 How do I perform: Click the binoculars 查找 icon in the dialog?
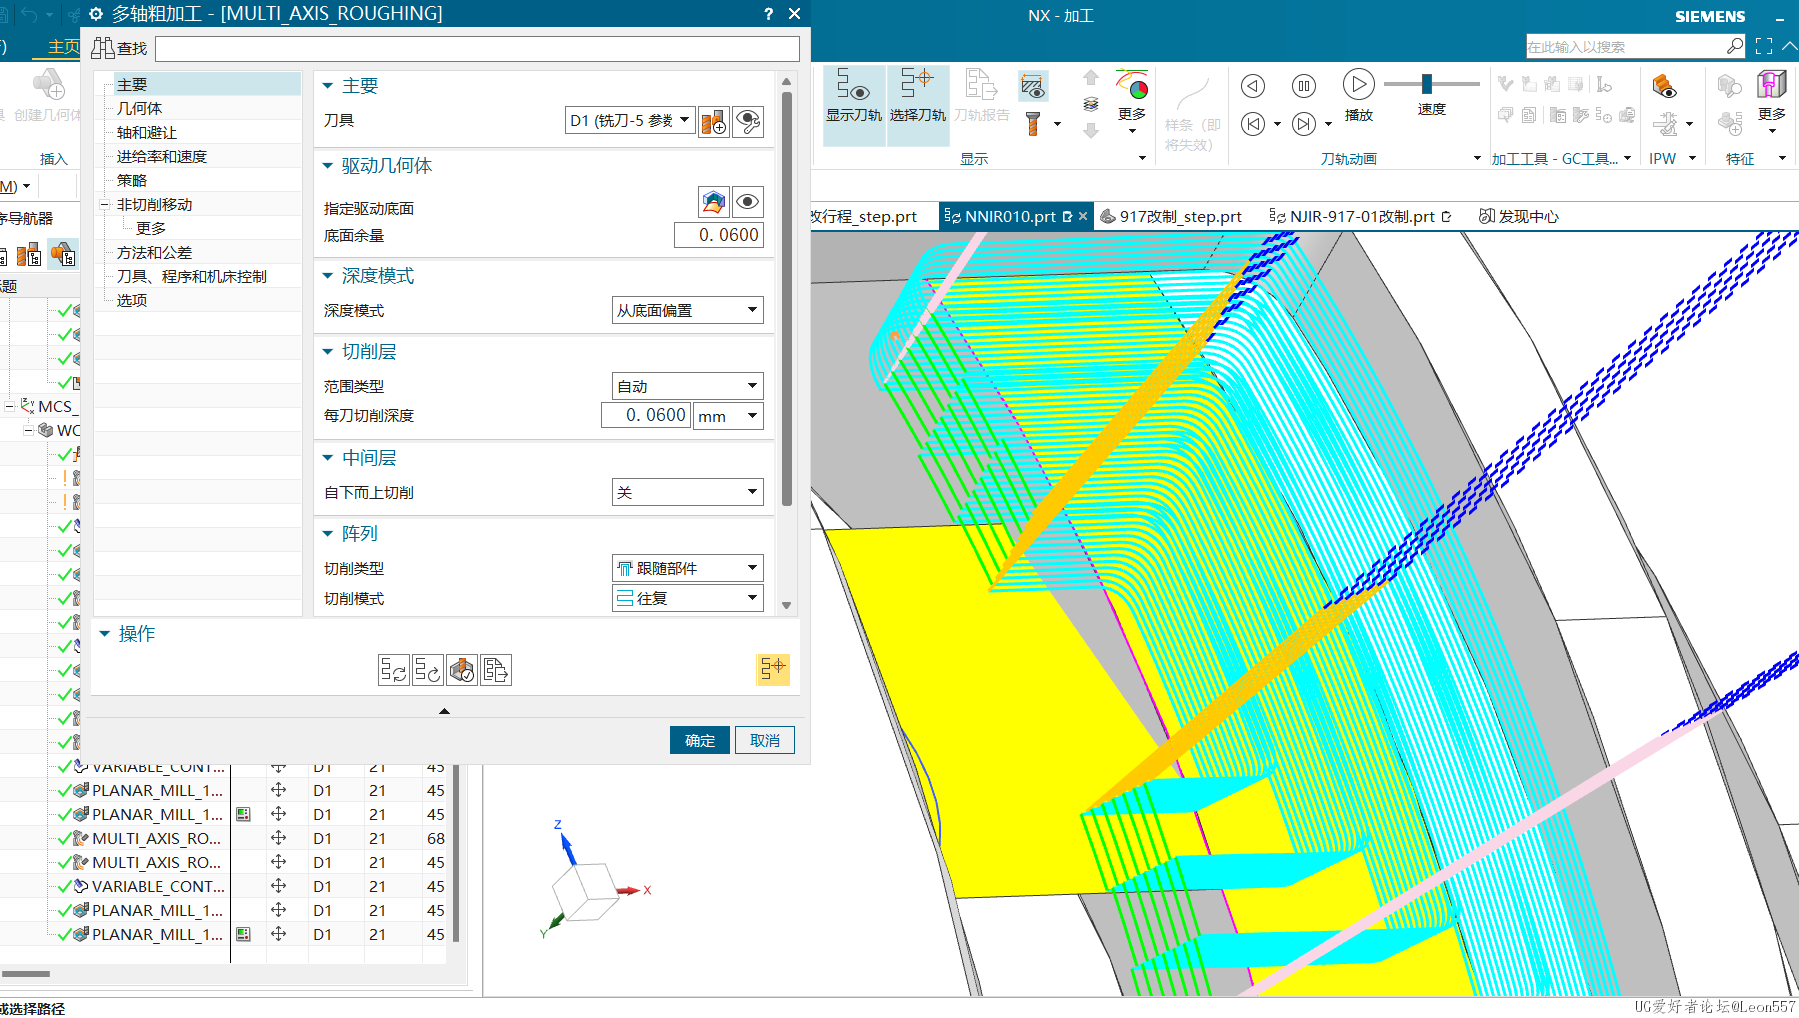(103, 48)
